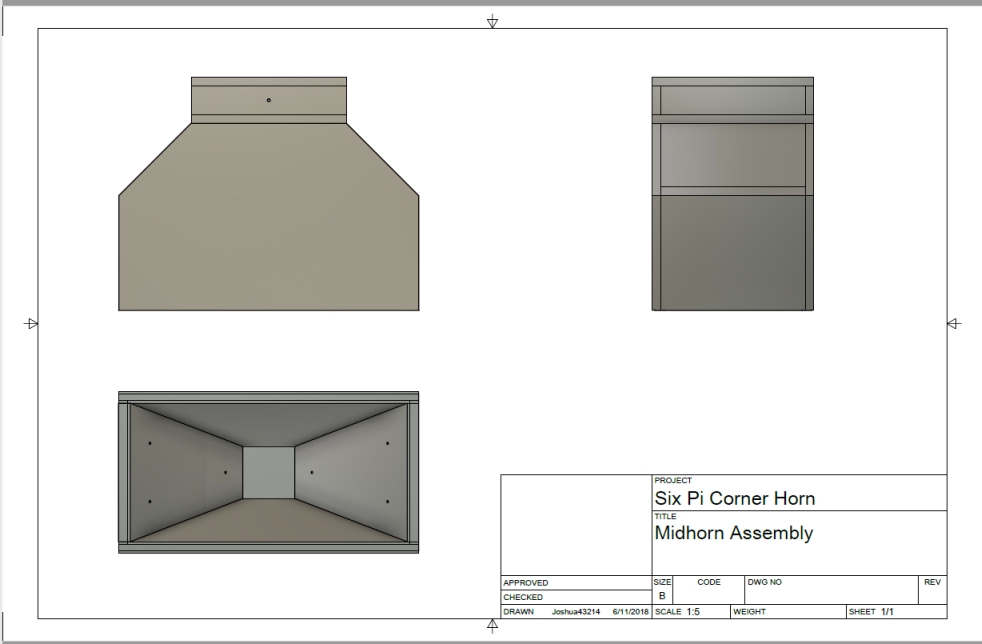Click the bottom border center mark arrow

point(491,625)
